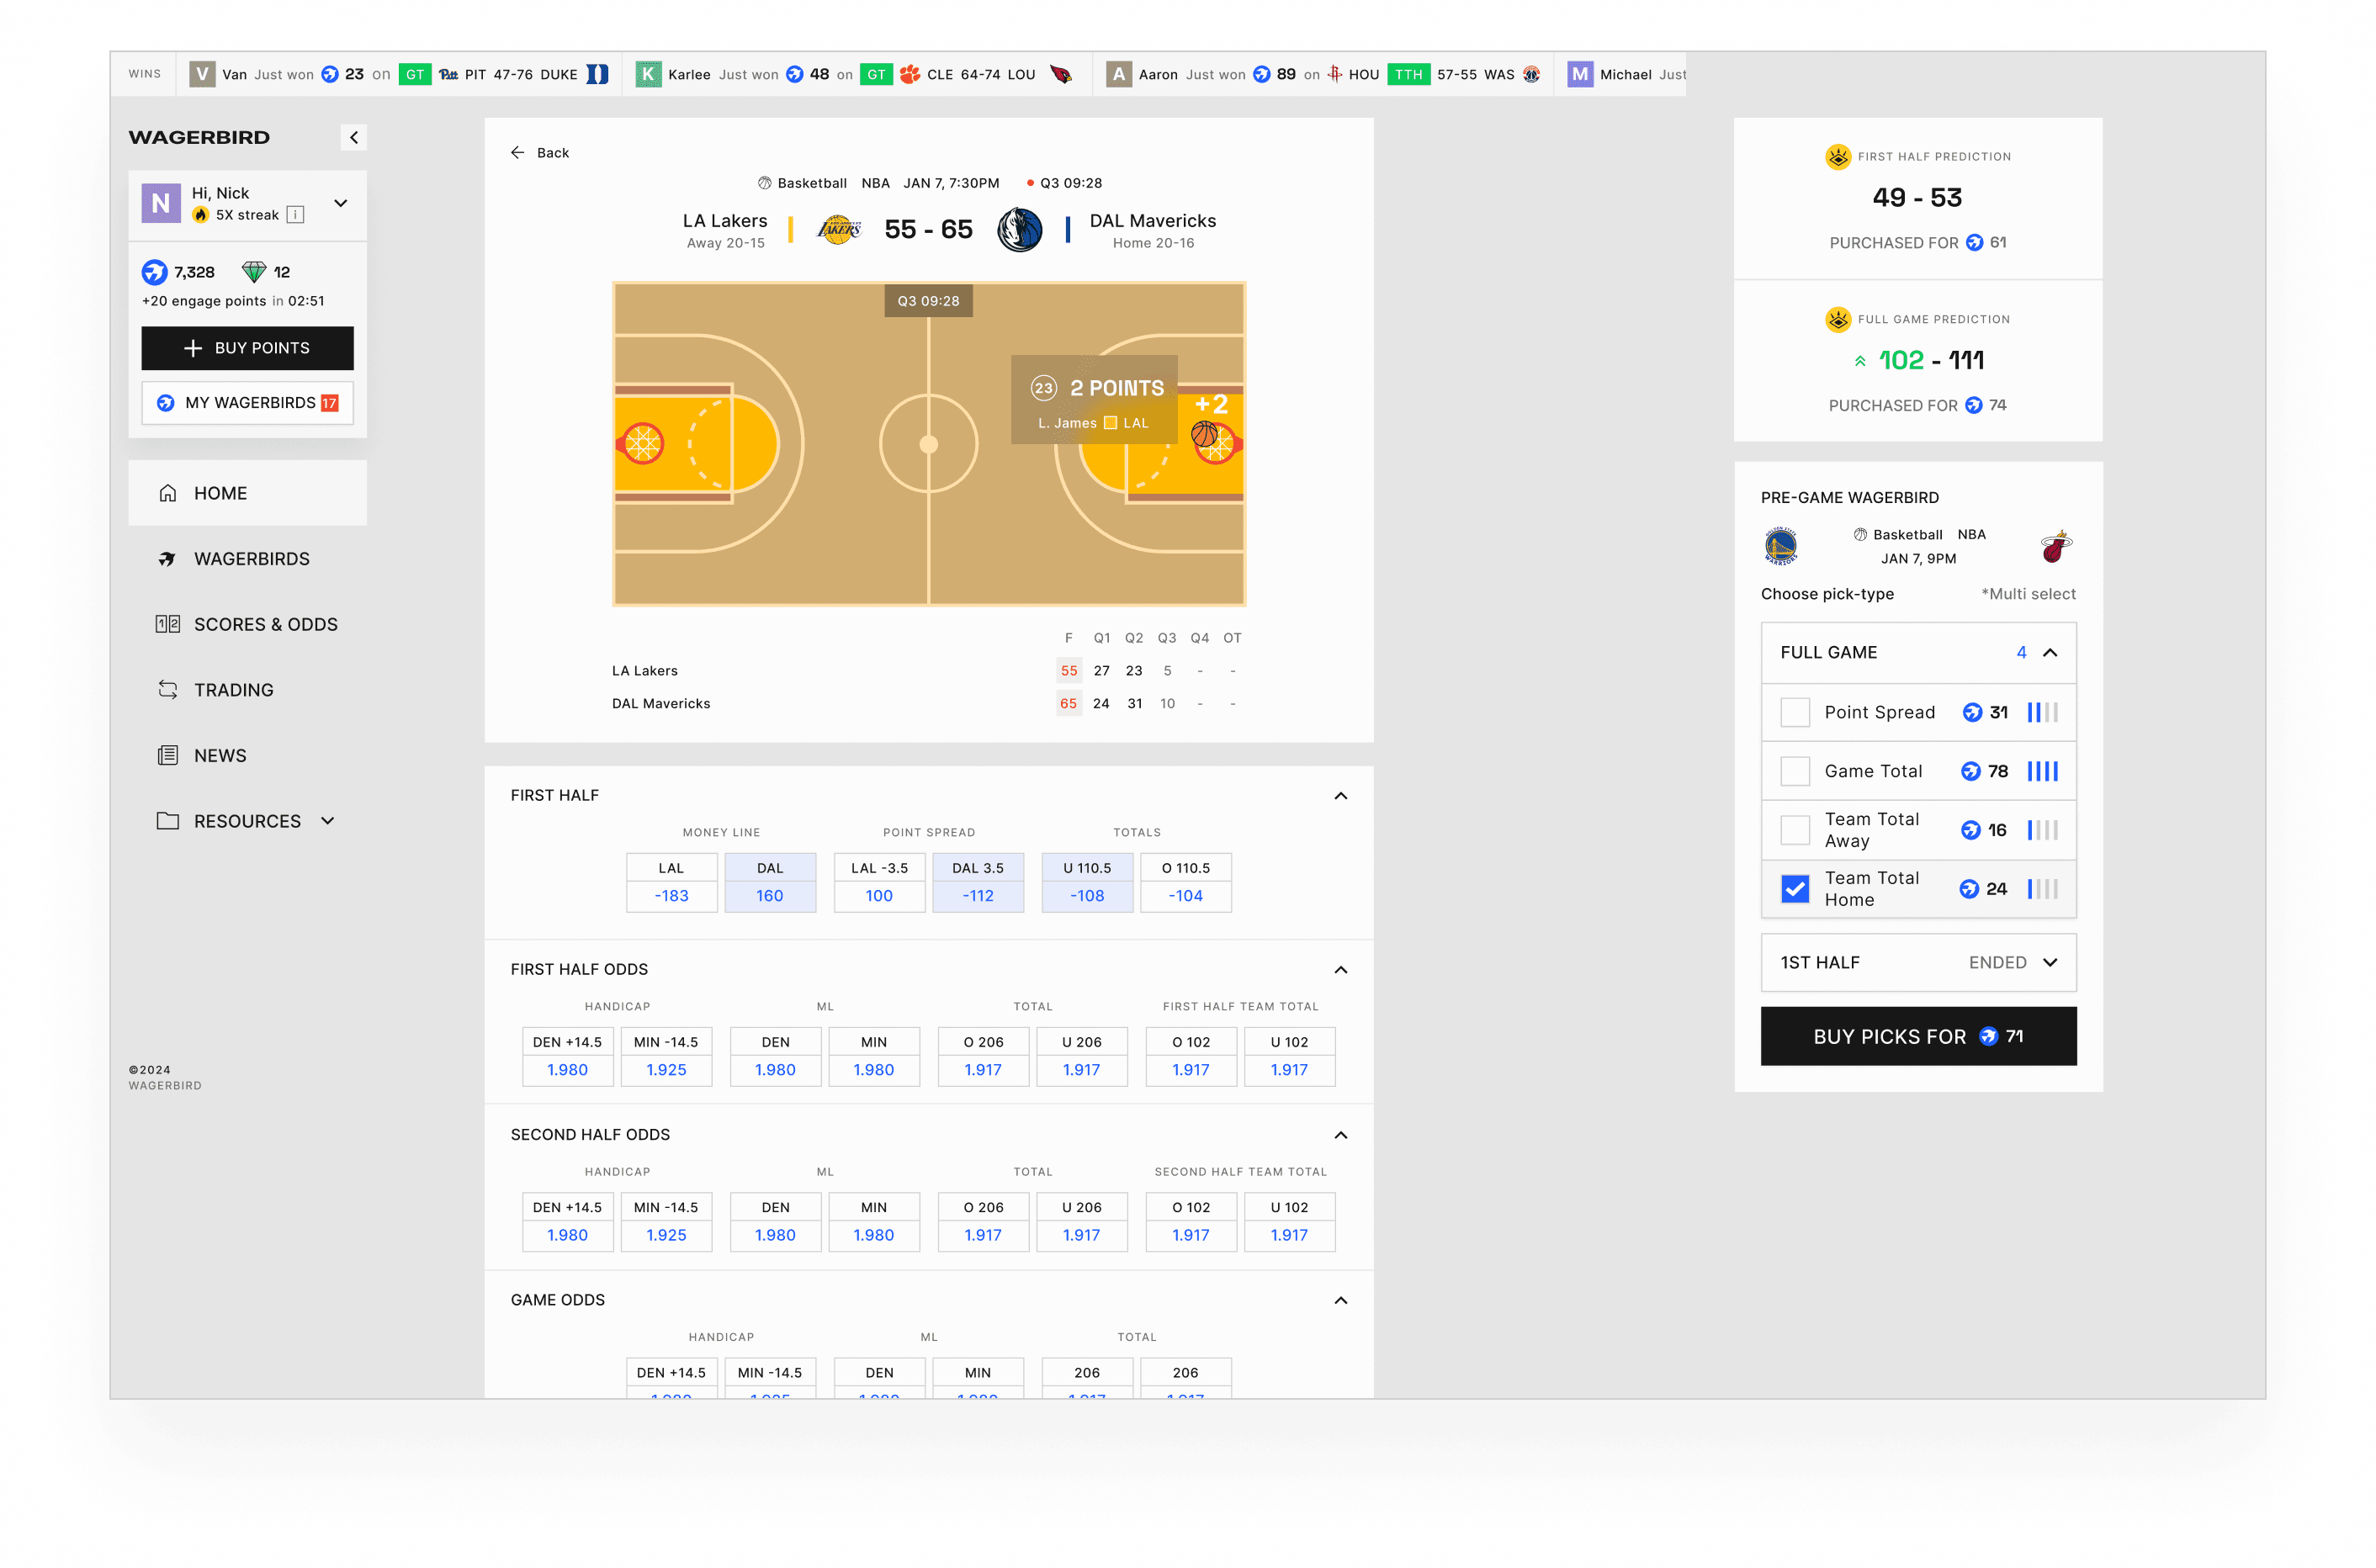
Task: Select LAL -3.5 100 point spread odds
Action: (x=878, y=882)
